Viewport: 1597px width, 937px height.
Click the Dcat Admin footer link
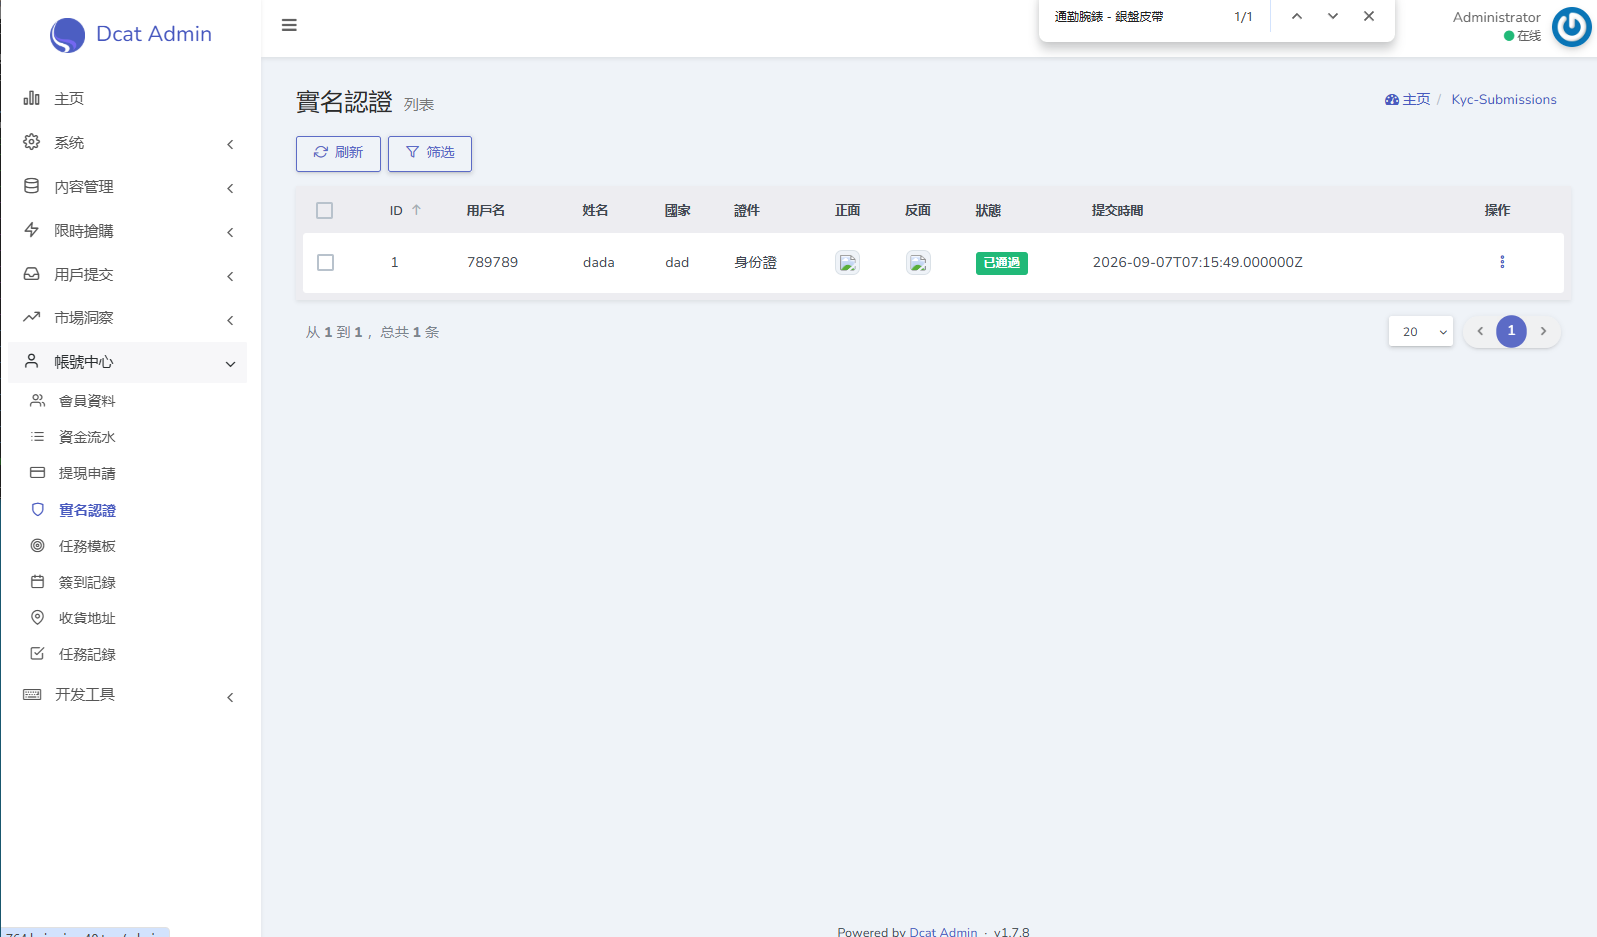pyautogui.click(x=943, y=931)
